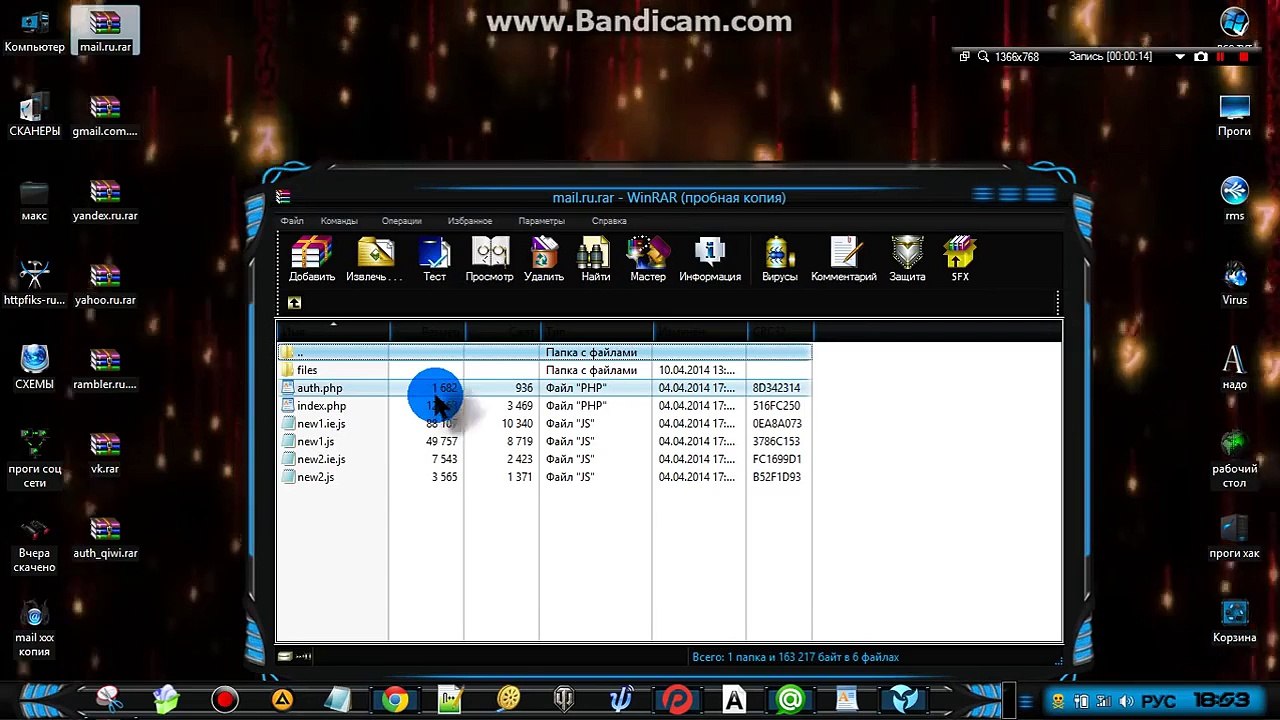Screen dimensions: 1280x720
Task: Open Mail.ru Agent taskbar icon
Action: pos(790,699)
